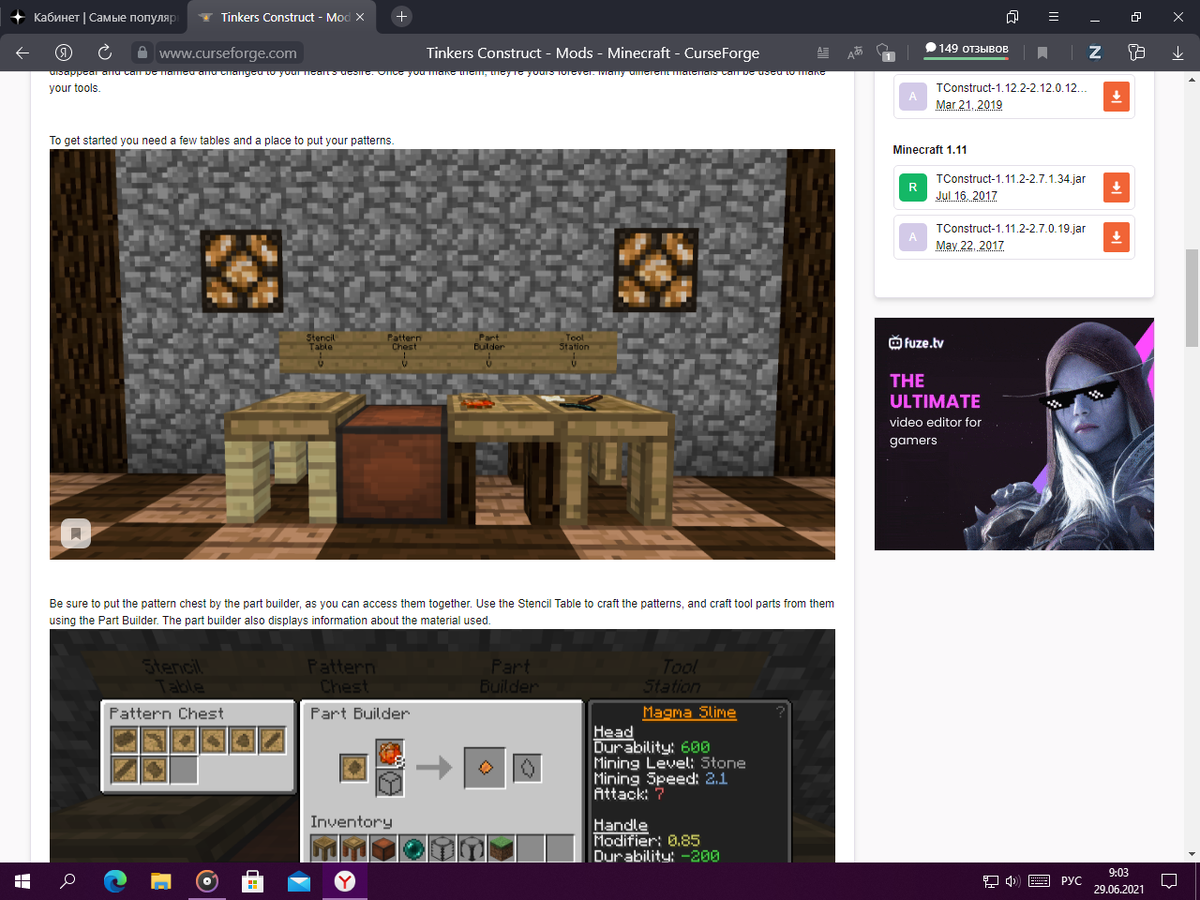Open TConstruct-1.12.2-2.12.0.12 file link
The width and height of the screenshot is (1200, 900).
[x=1011, y=88]
